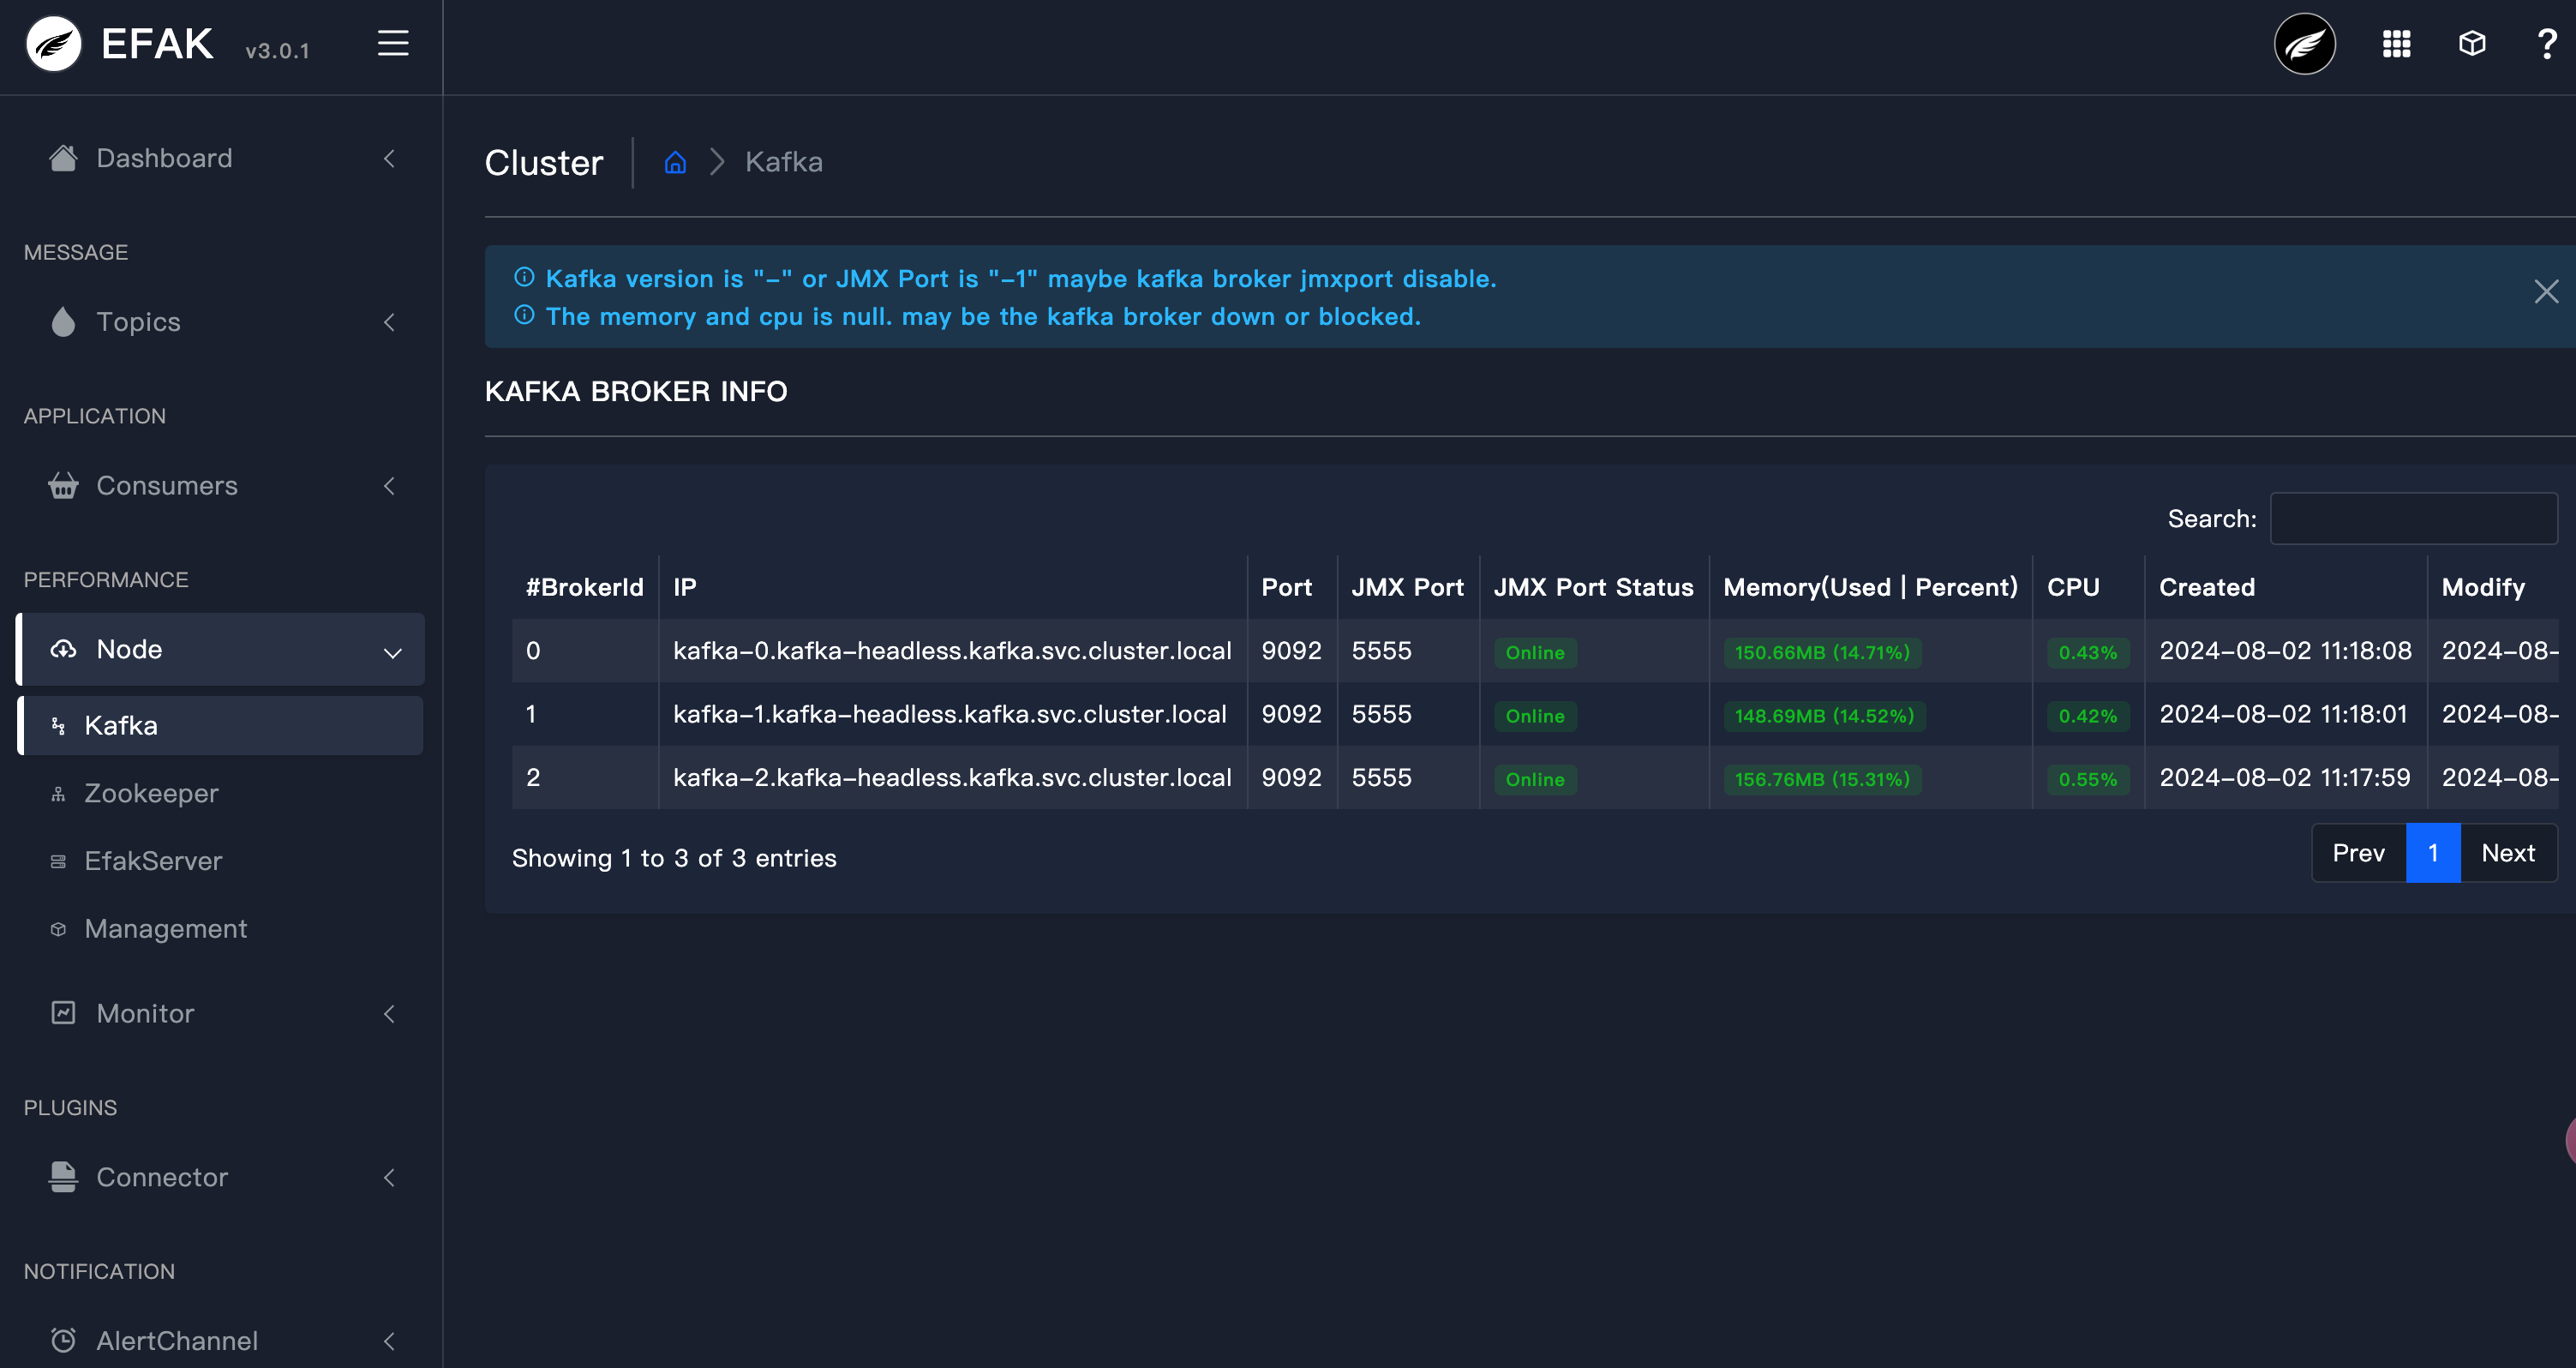Expand the AlertChannel chevron
This screenshot has height=1368, width=2576.
(x=389, y=1341)
